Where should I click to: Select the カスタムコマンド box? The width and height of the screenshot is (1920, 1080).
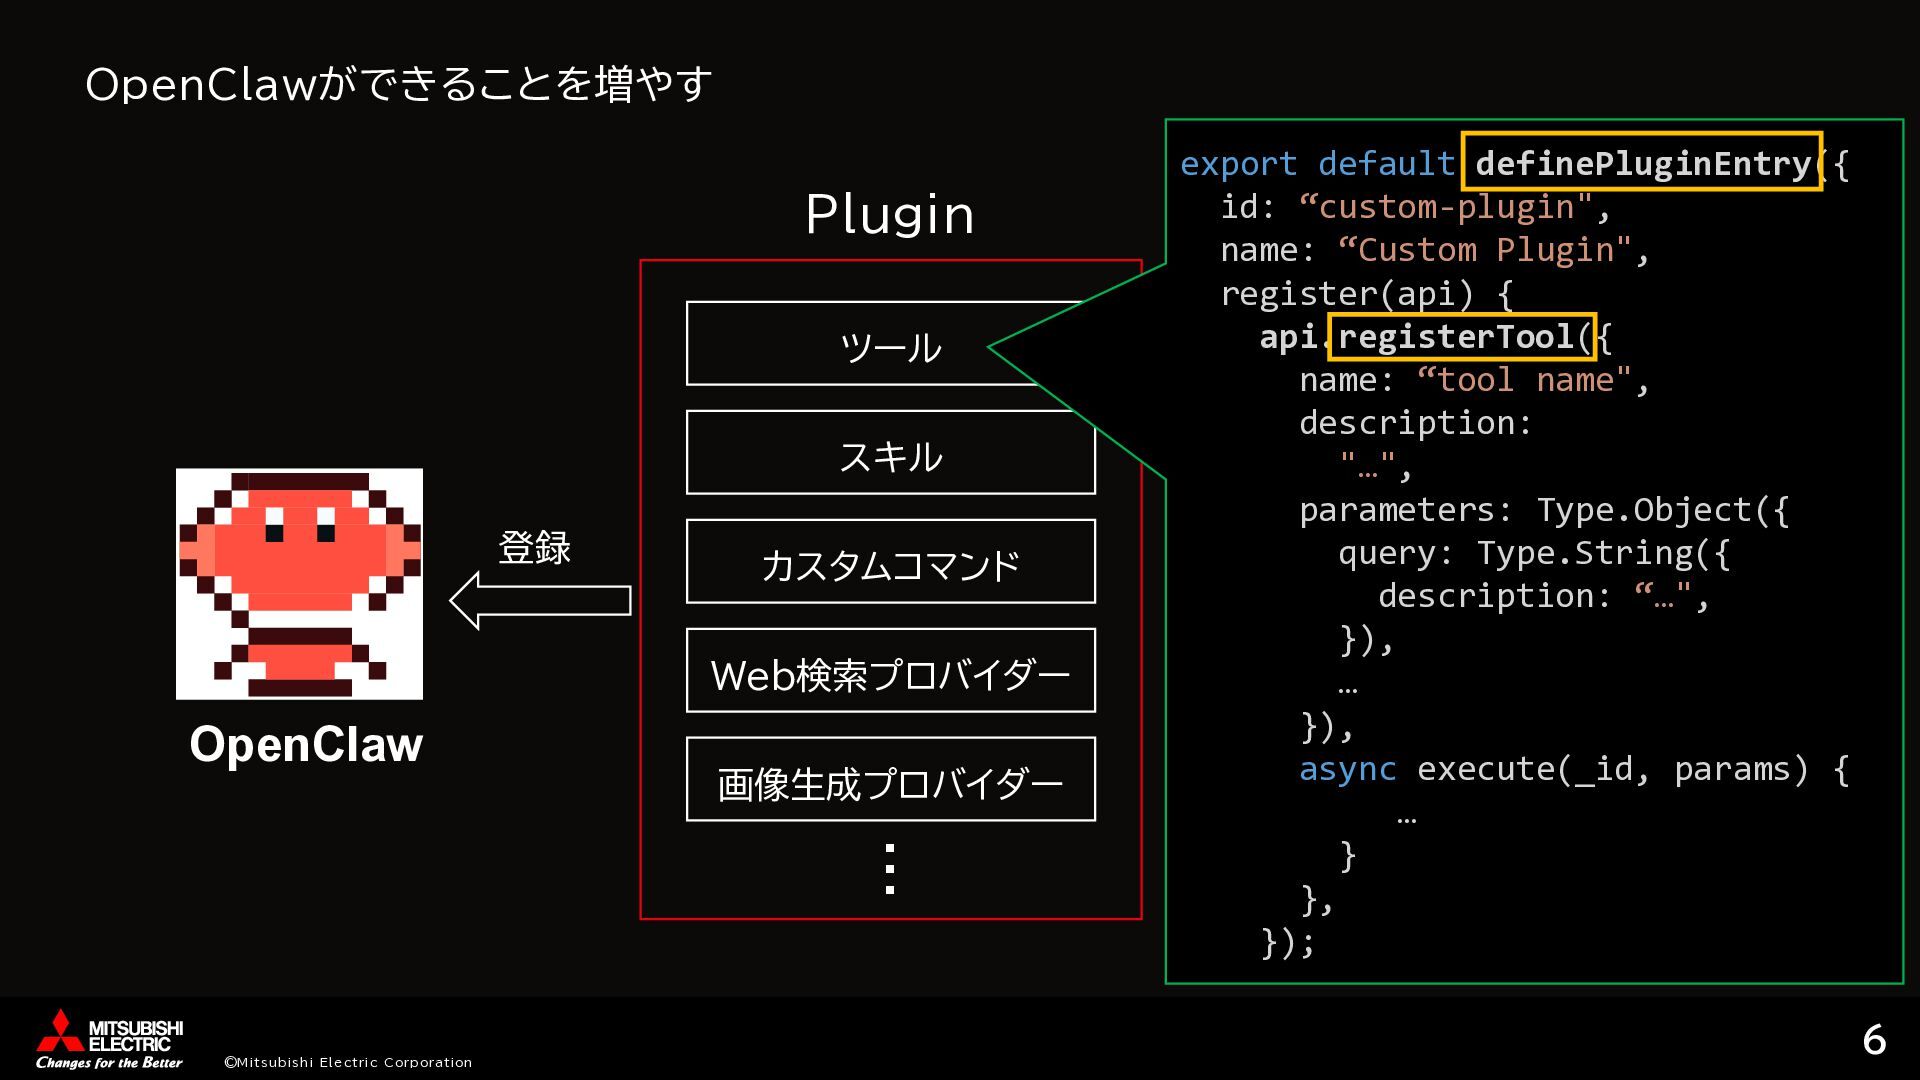click(x=890, y=562)
